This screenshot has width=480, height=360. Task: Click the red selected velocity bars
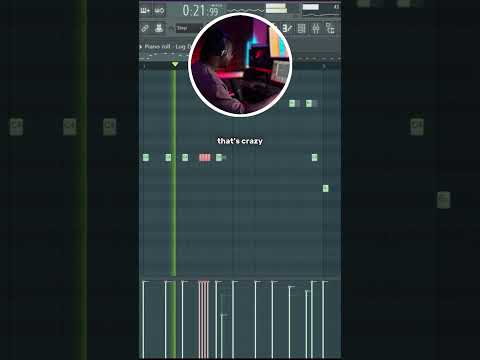(204, 319)
